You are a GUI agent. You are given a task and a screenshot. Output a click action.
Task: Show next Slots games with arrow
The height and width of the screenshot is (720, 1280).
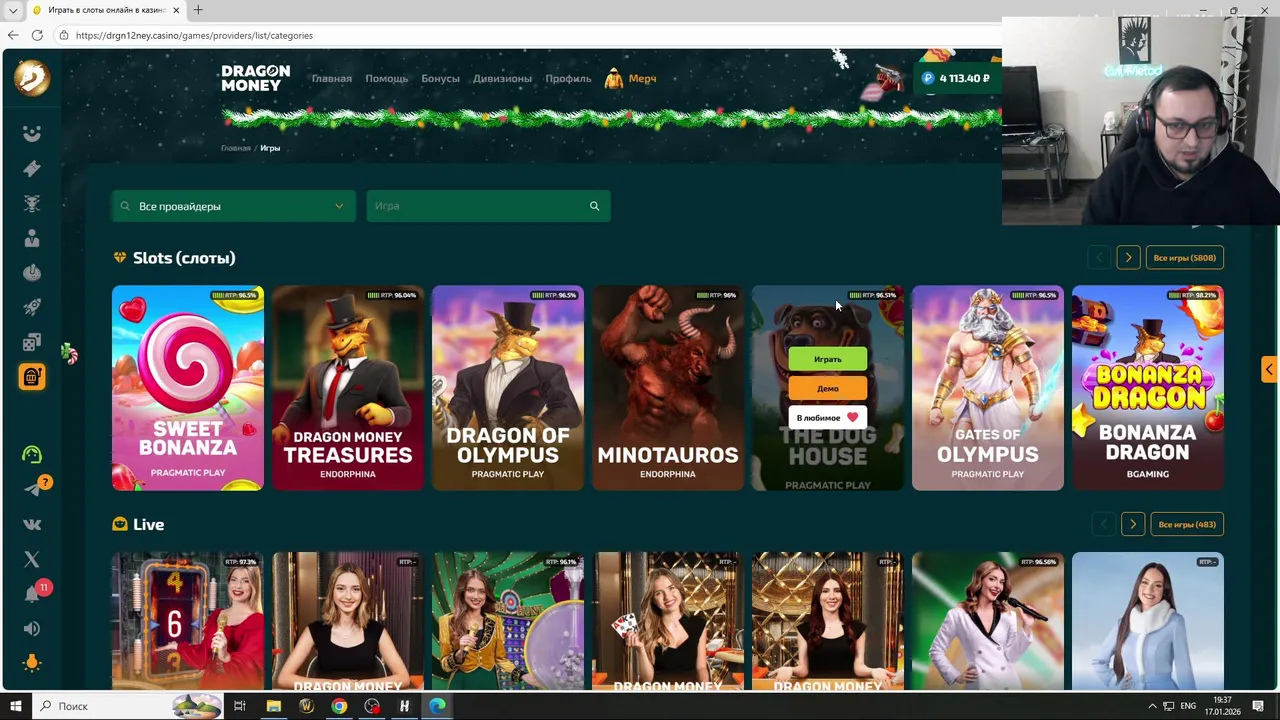[x=1128, y=258]
